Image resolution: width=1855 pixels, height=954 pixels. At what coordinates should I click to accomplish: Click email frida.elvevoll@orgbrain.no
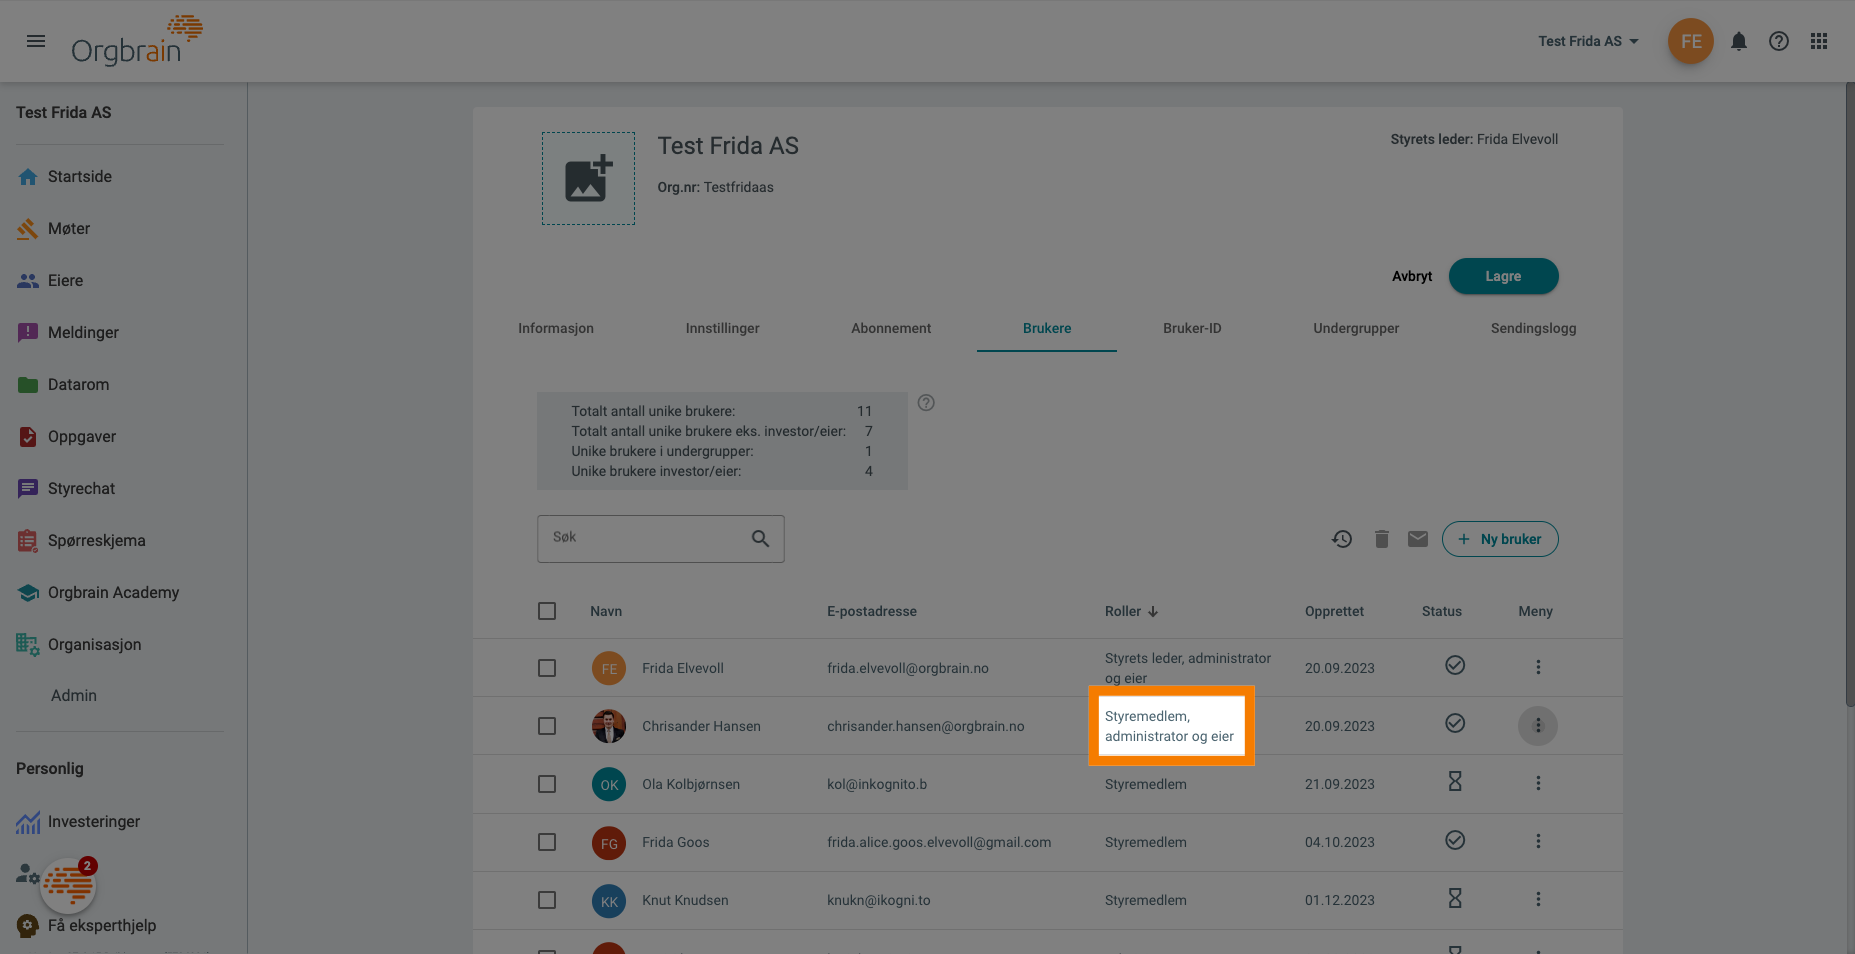click(x=907, y=668)
